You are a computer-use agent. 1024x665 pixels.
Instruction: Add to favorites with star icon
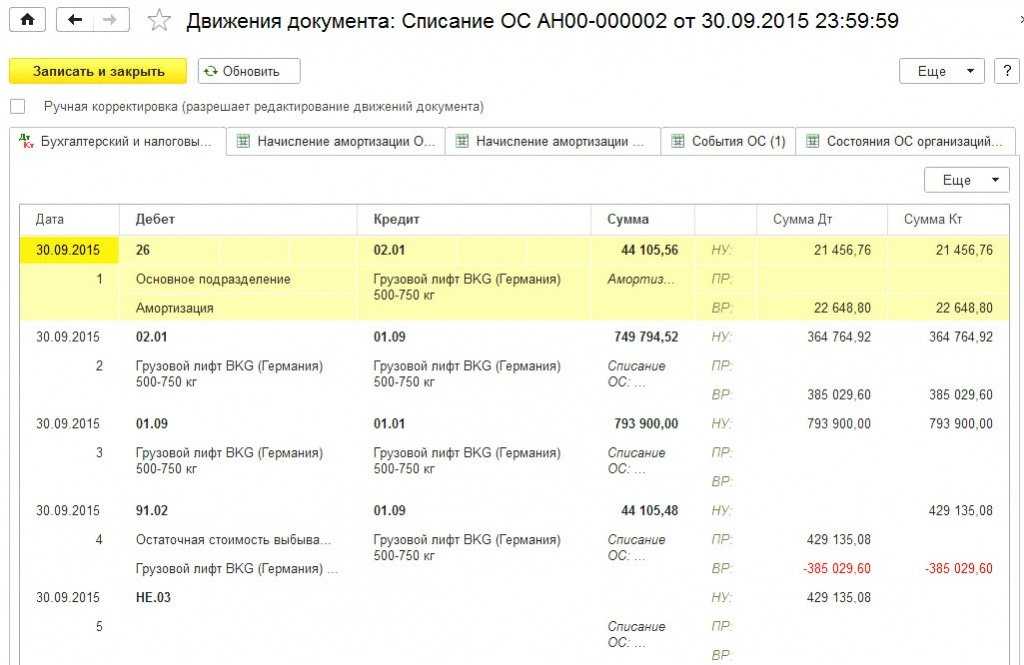coord(158,20)
